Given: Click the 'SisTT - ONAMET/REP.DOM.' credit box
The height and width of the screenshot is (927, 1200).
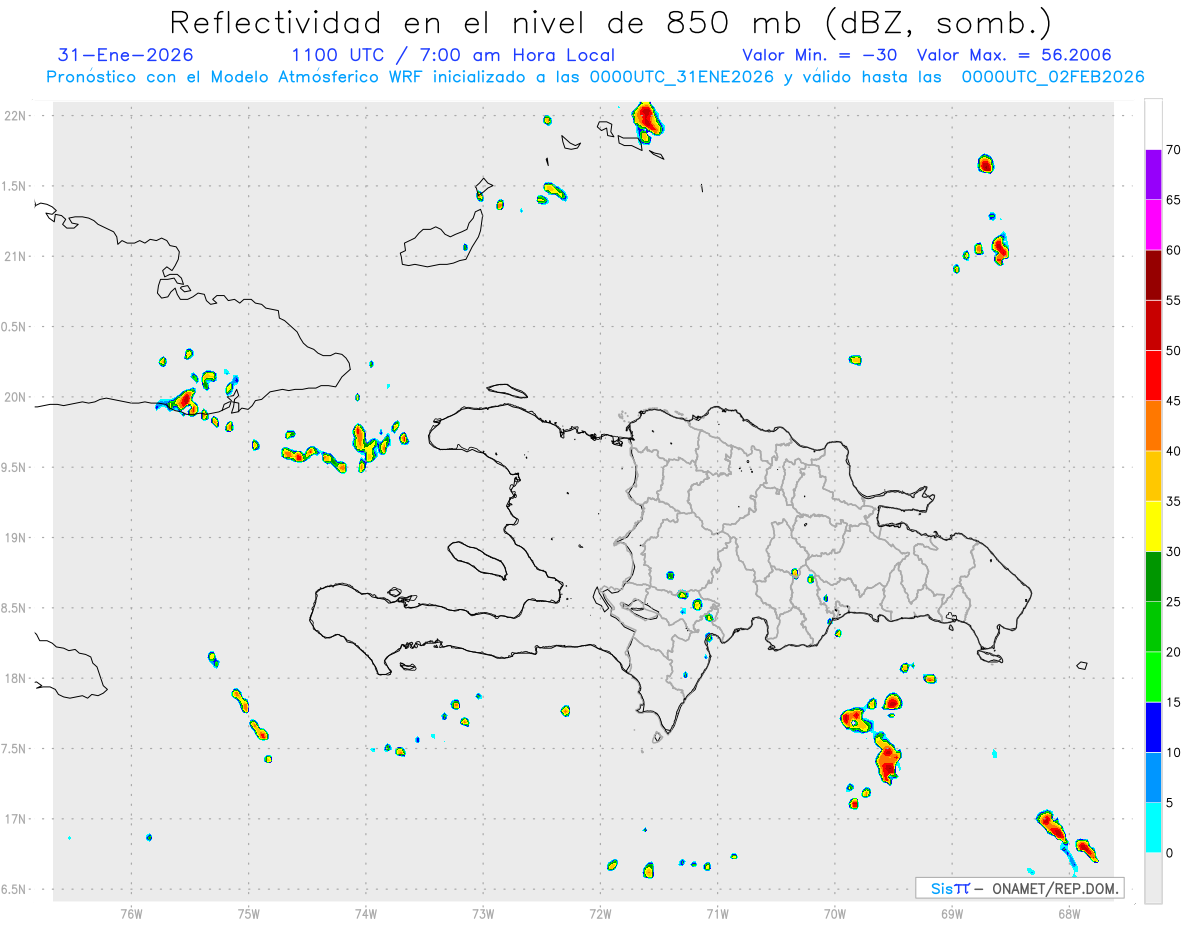Looking at the screenshot, I should (1020, 888).
